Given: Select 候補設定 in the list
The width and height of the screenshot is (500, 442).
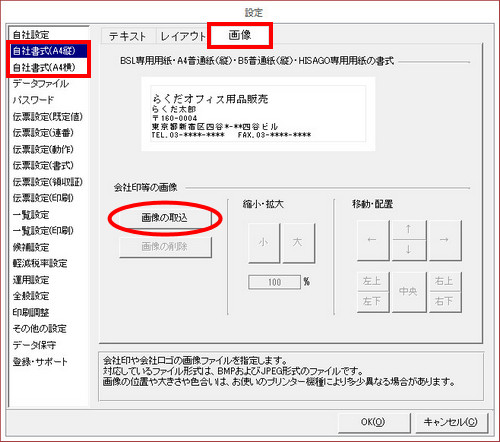Looking at the screenshot, I should click(31, 247).
